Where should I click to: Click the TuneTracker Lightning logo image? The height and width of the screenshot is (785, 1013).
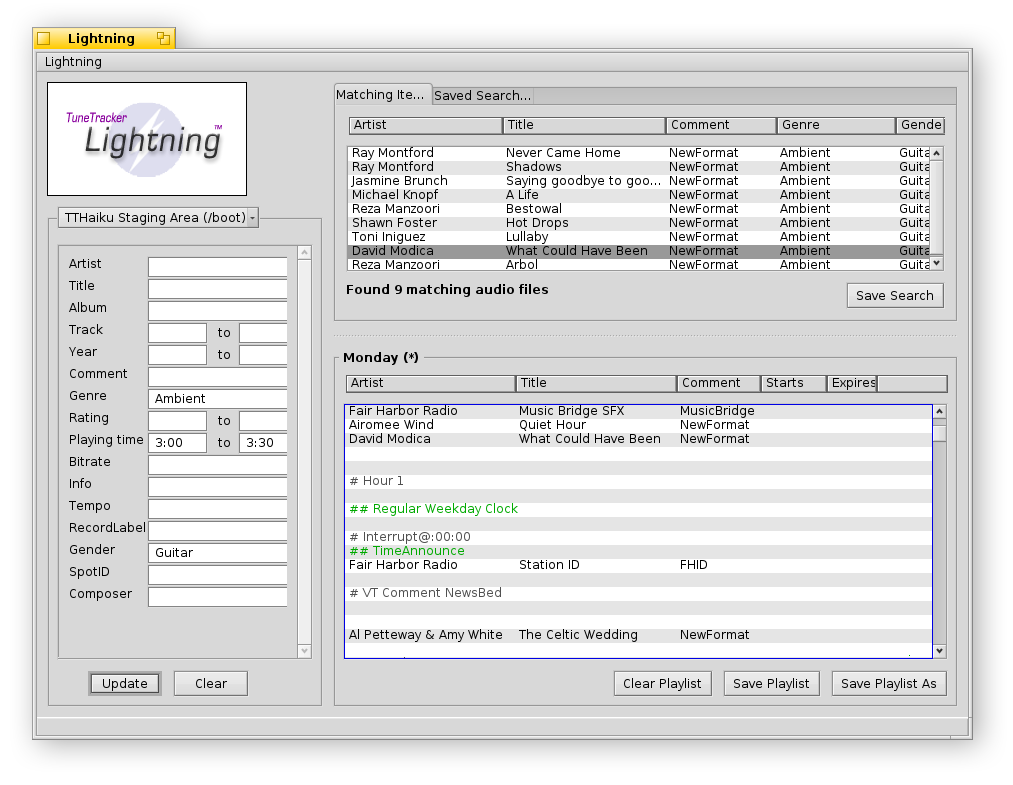click(x=147, y=139)
